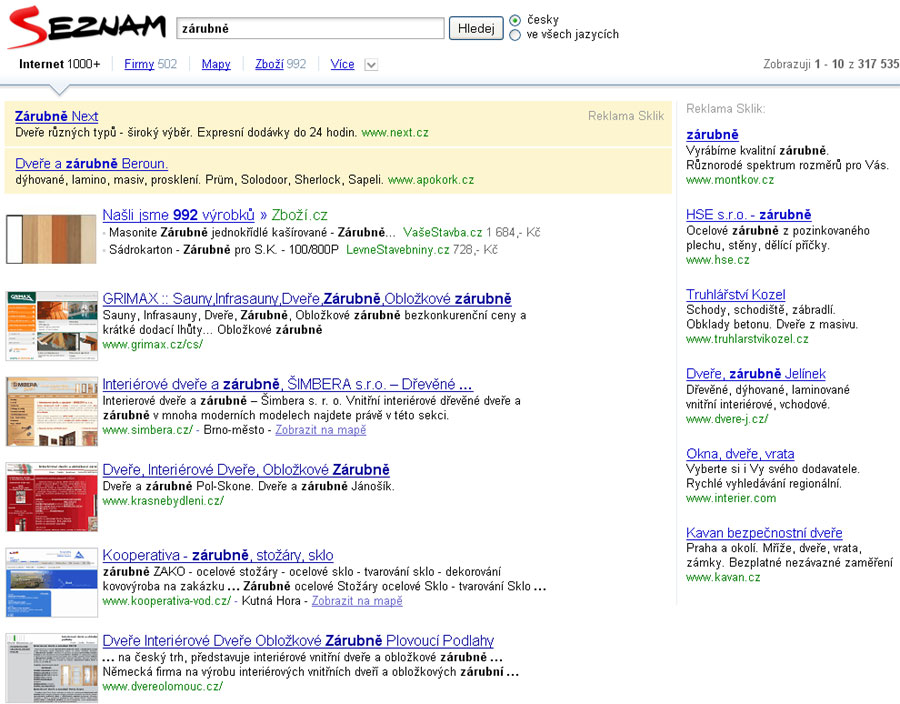The image size is (900, 704).
Task: Click the Reklama Sklik label in yellow box
Action: click(626, 116)
